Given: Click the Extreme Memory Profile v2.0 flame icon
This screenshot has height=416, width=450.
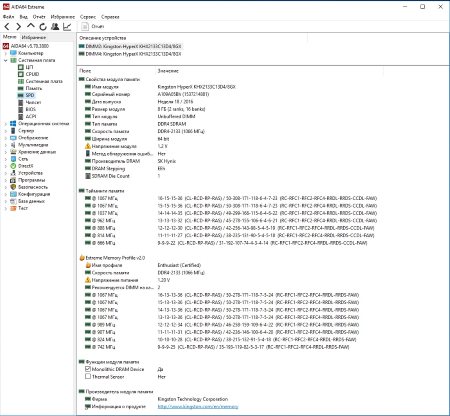Looking at the screenshot, I should pyautogui.click(x=82, y=258).
